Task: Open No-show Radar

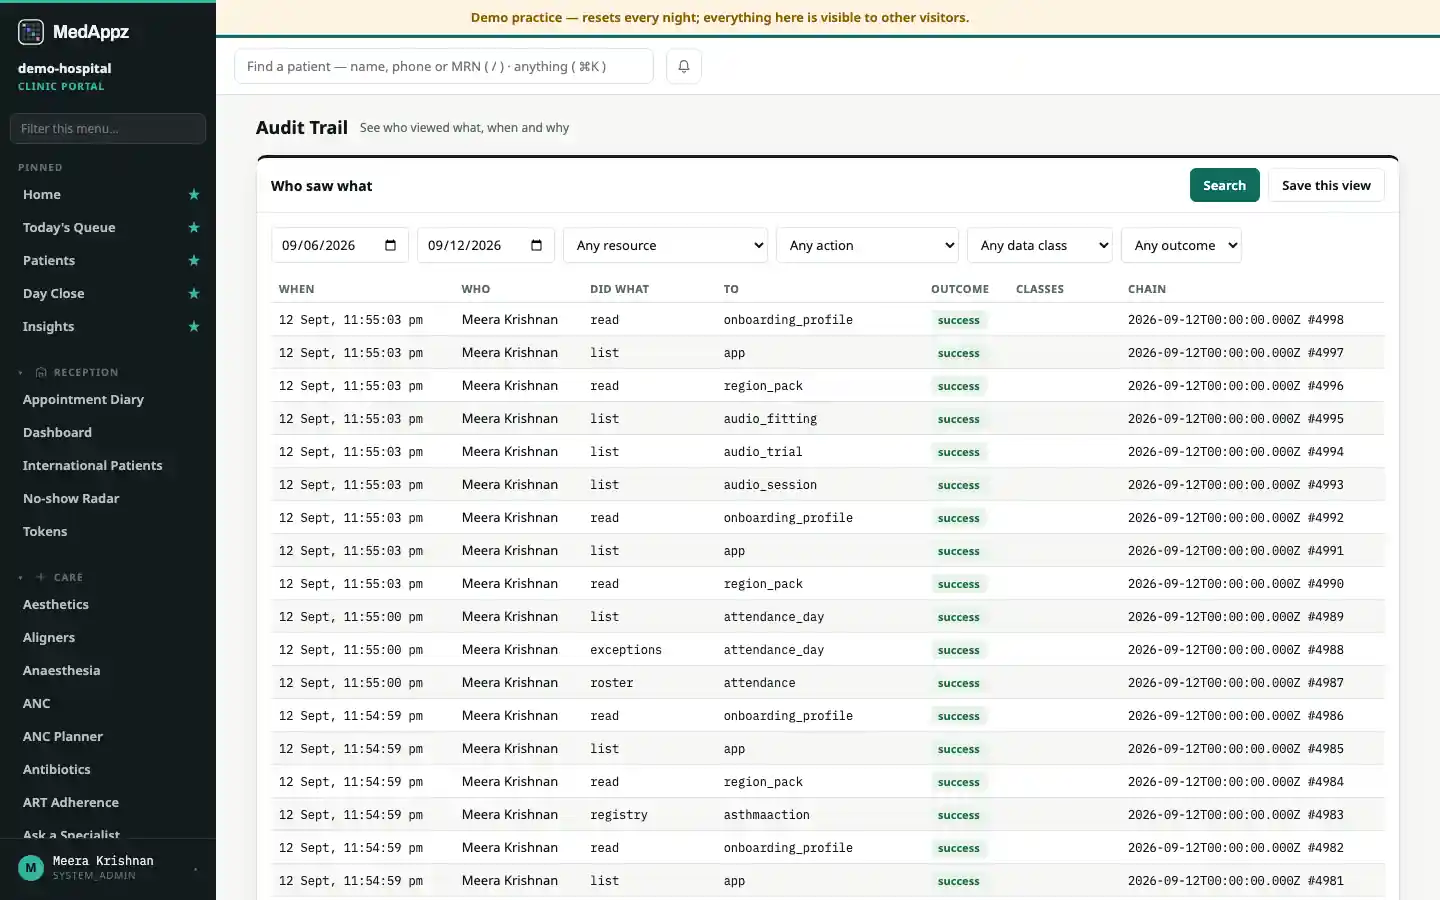Action: pyautogui.click(x=71, y=499)
